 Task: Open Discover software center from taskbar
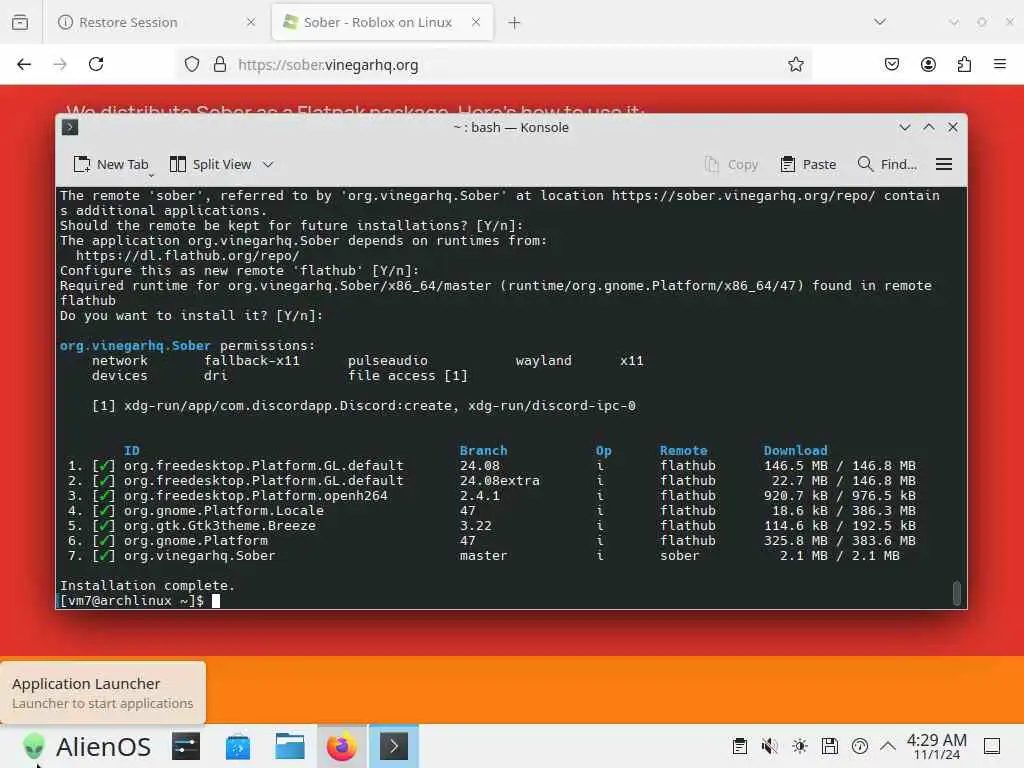click(238, 746)
